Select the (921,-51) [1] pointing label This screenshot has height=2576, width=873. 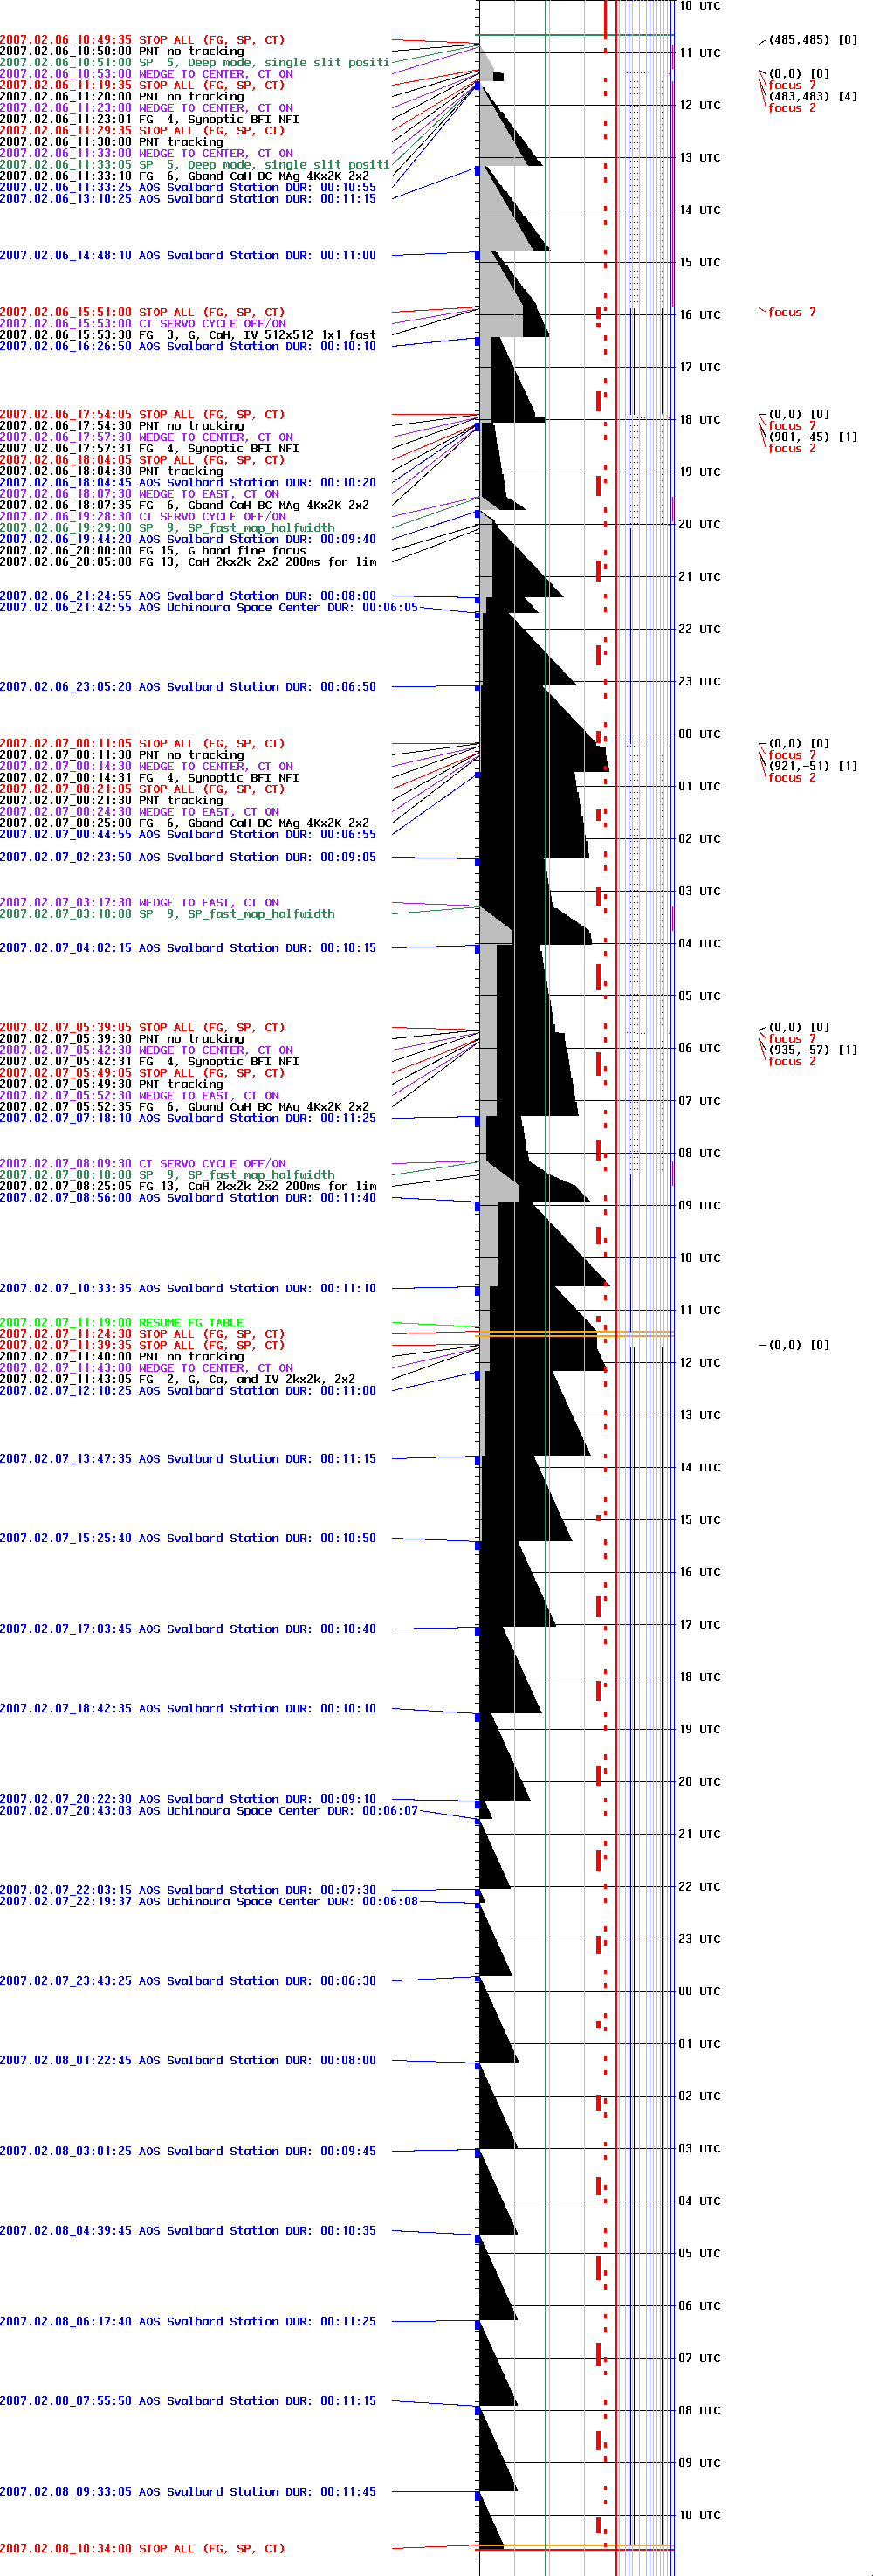pos(812,767)
